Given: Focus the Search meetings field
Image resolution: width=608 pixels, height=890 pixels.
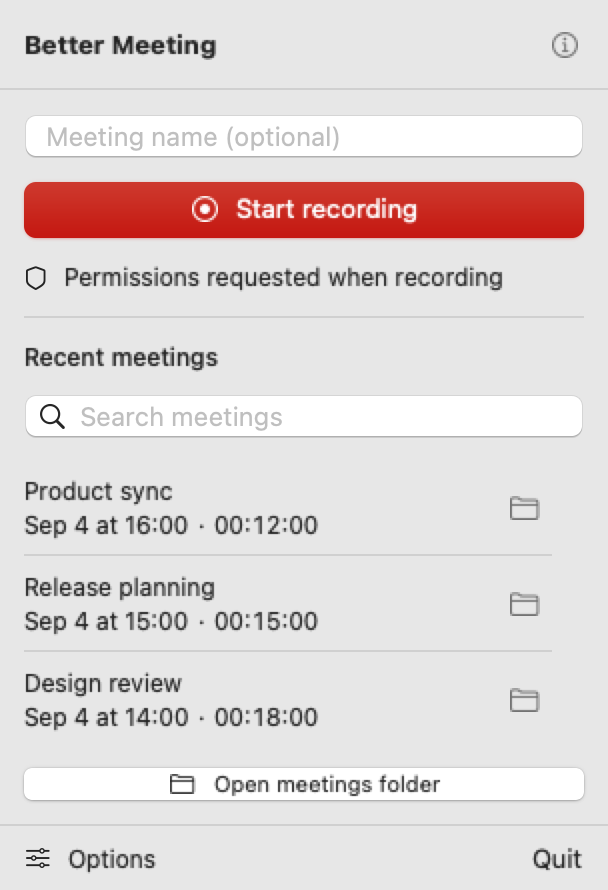Looking at the screenshot, I should click(x=304, y=416).
